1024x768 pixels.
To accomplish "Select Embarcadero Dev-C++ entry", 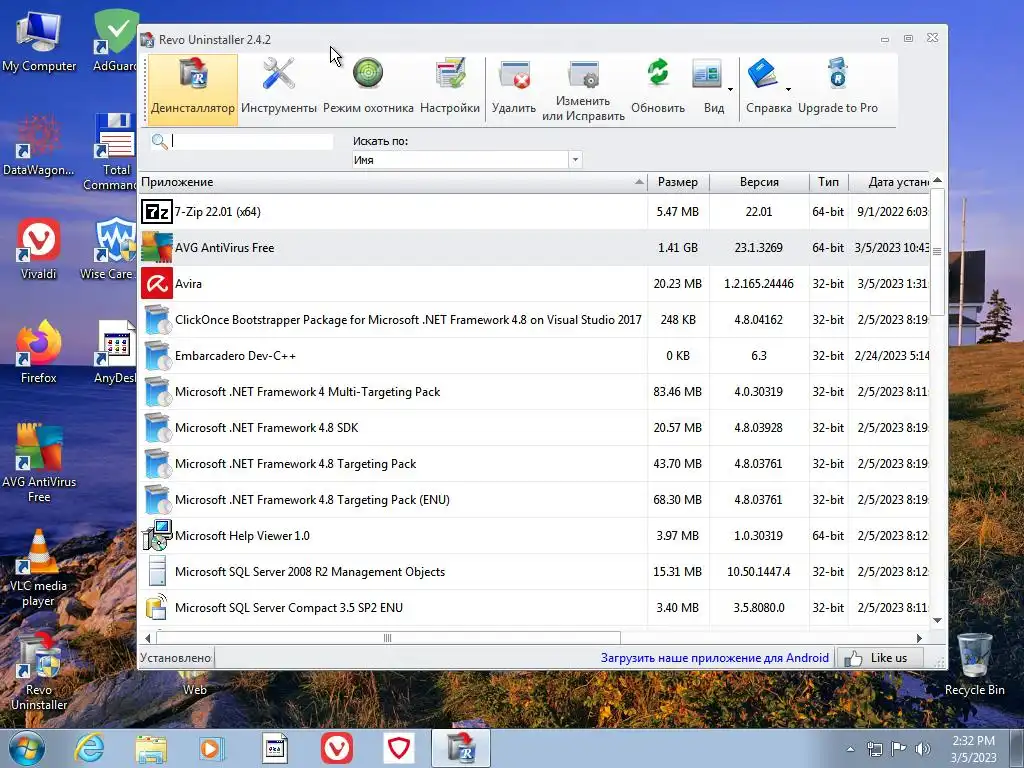I will (534, 355).
